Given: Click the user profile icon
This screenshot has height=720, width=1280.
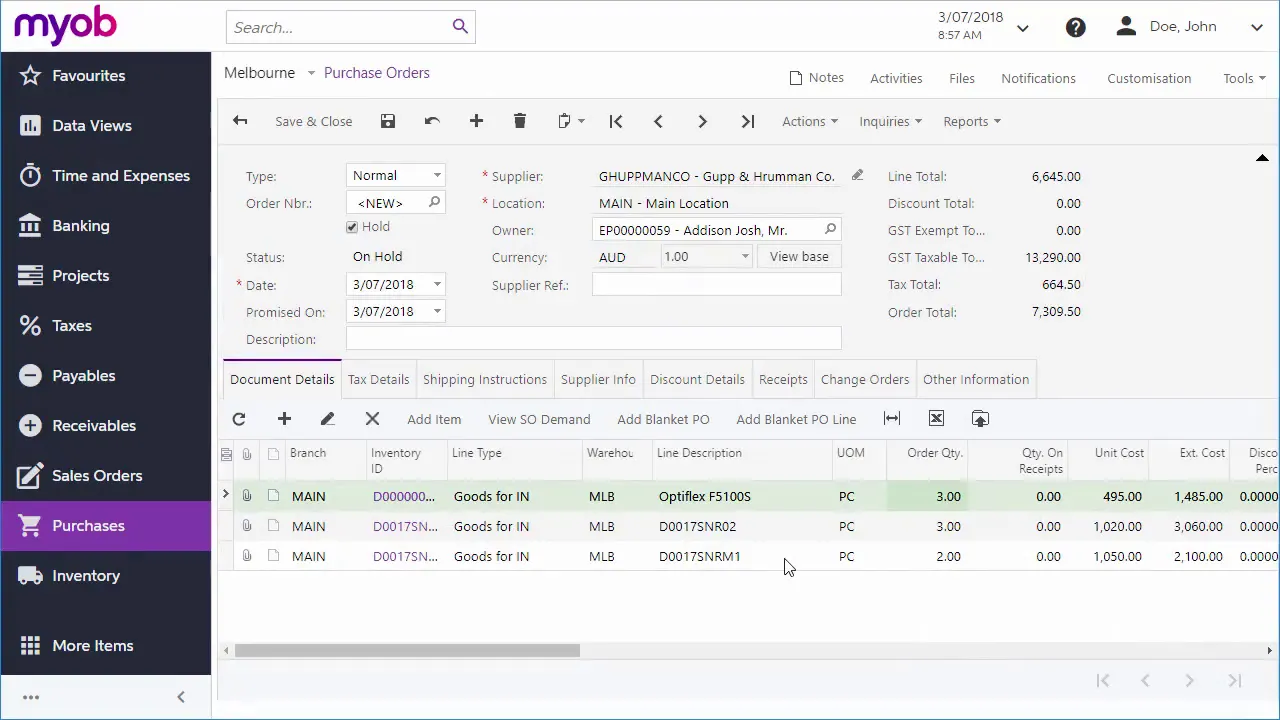Looking at the screenshot, I should 1127,26.
